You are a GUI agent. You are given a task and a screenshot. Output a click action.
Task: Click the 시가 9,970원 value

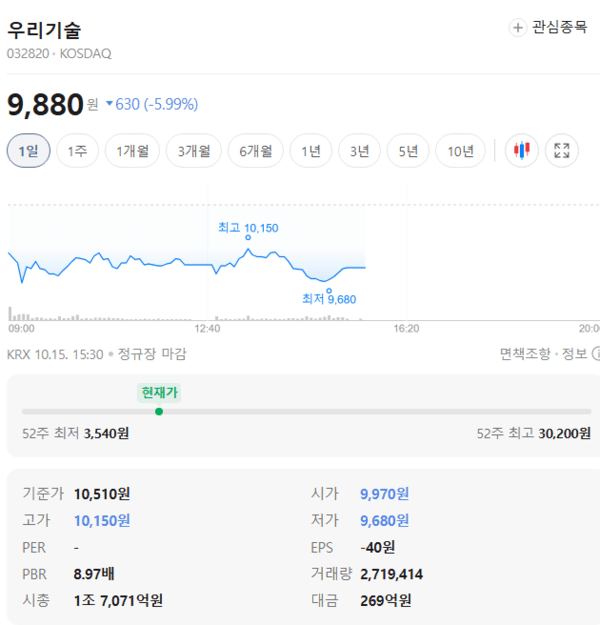[384, 494]
